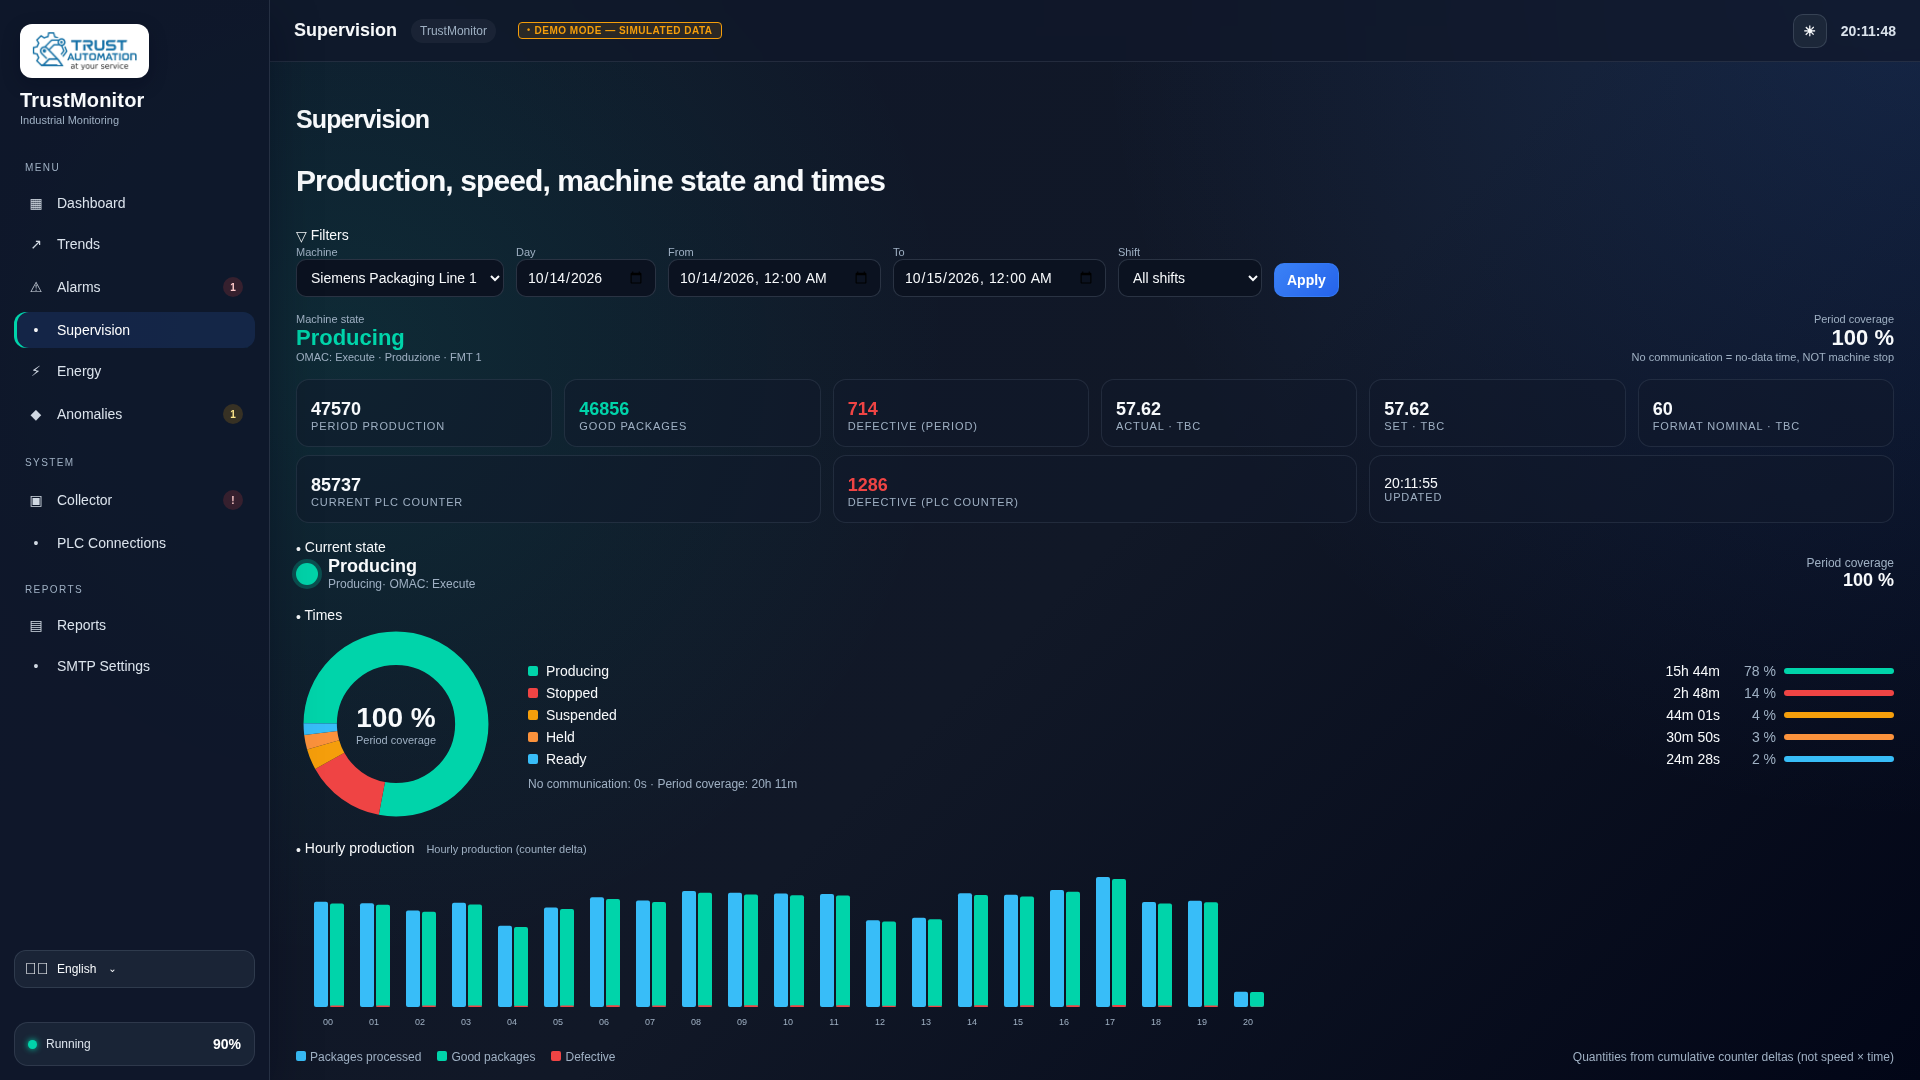Click the Reports document icon

tap(36, 626)
